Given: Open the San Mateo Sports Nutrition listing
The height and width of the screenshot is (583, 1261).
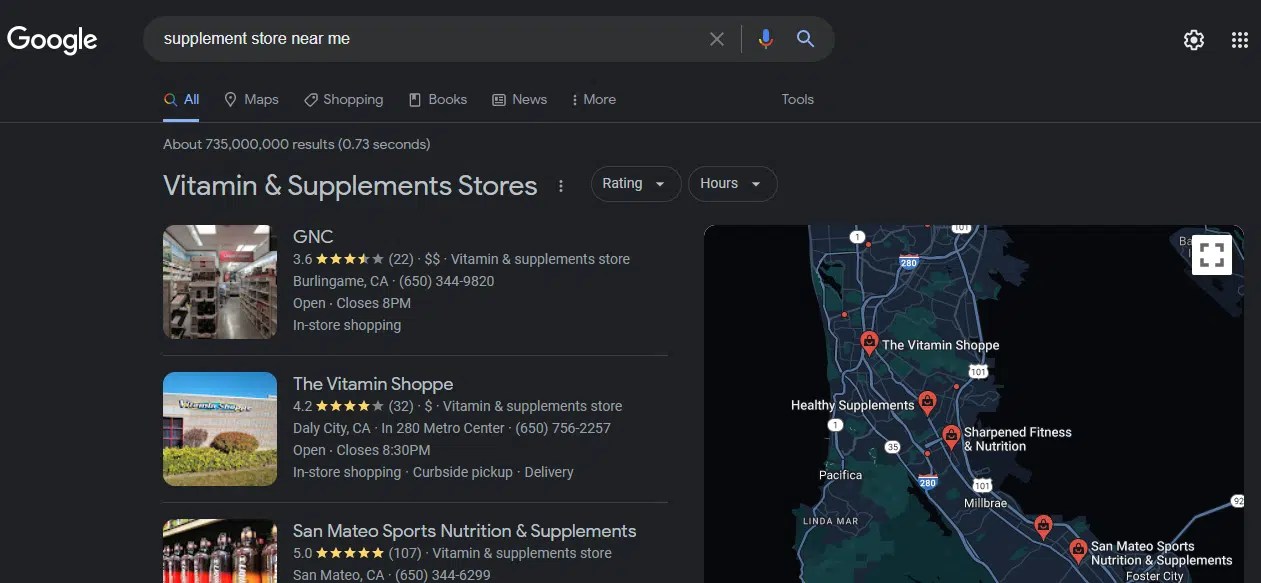Looking at the screenshot, I should [464, 530].
